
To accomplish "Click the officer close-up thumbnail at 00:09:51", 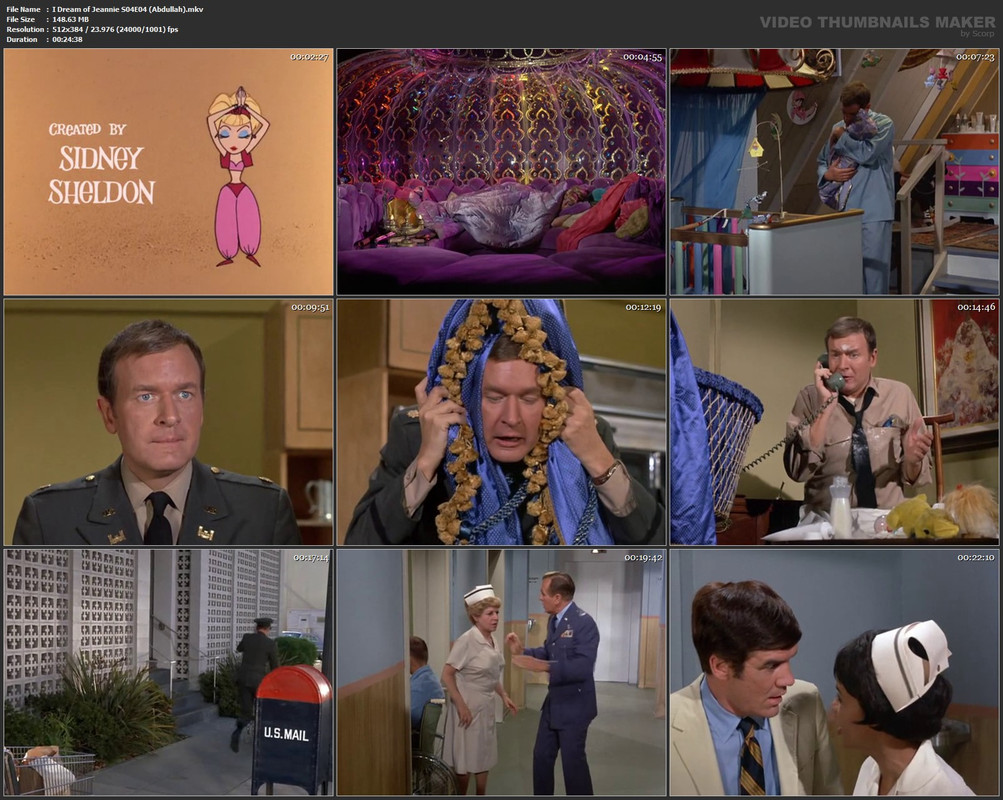I will point(168,422).
